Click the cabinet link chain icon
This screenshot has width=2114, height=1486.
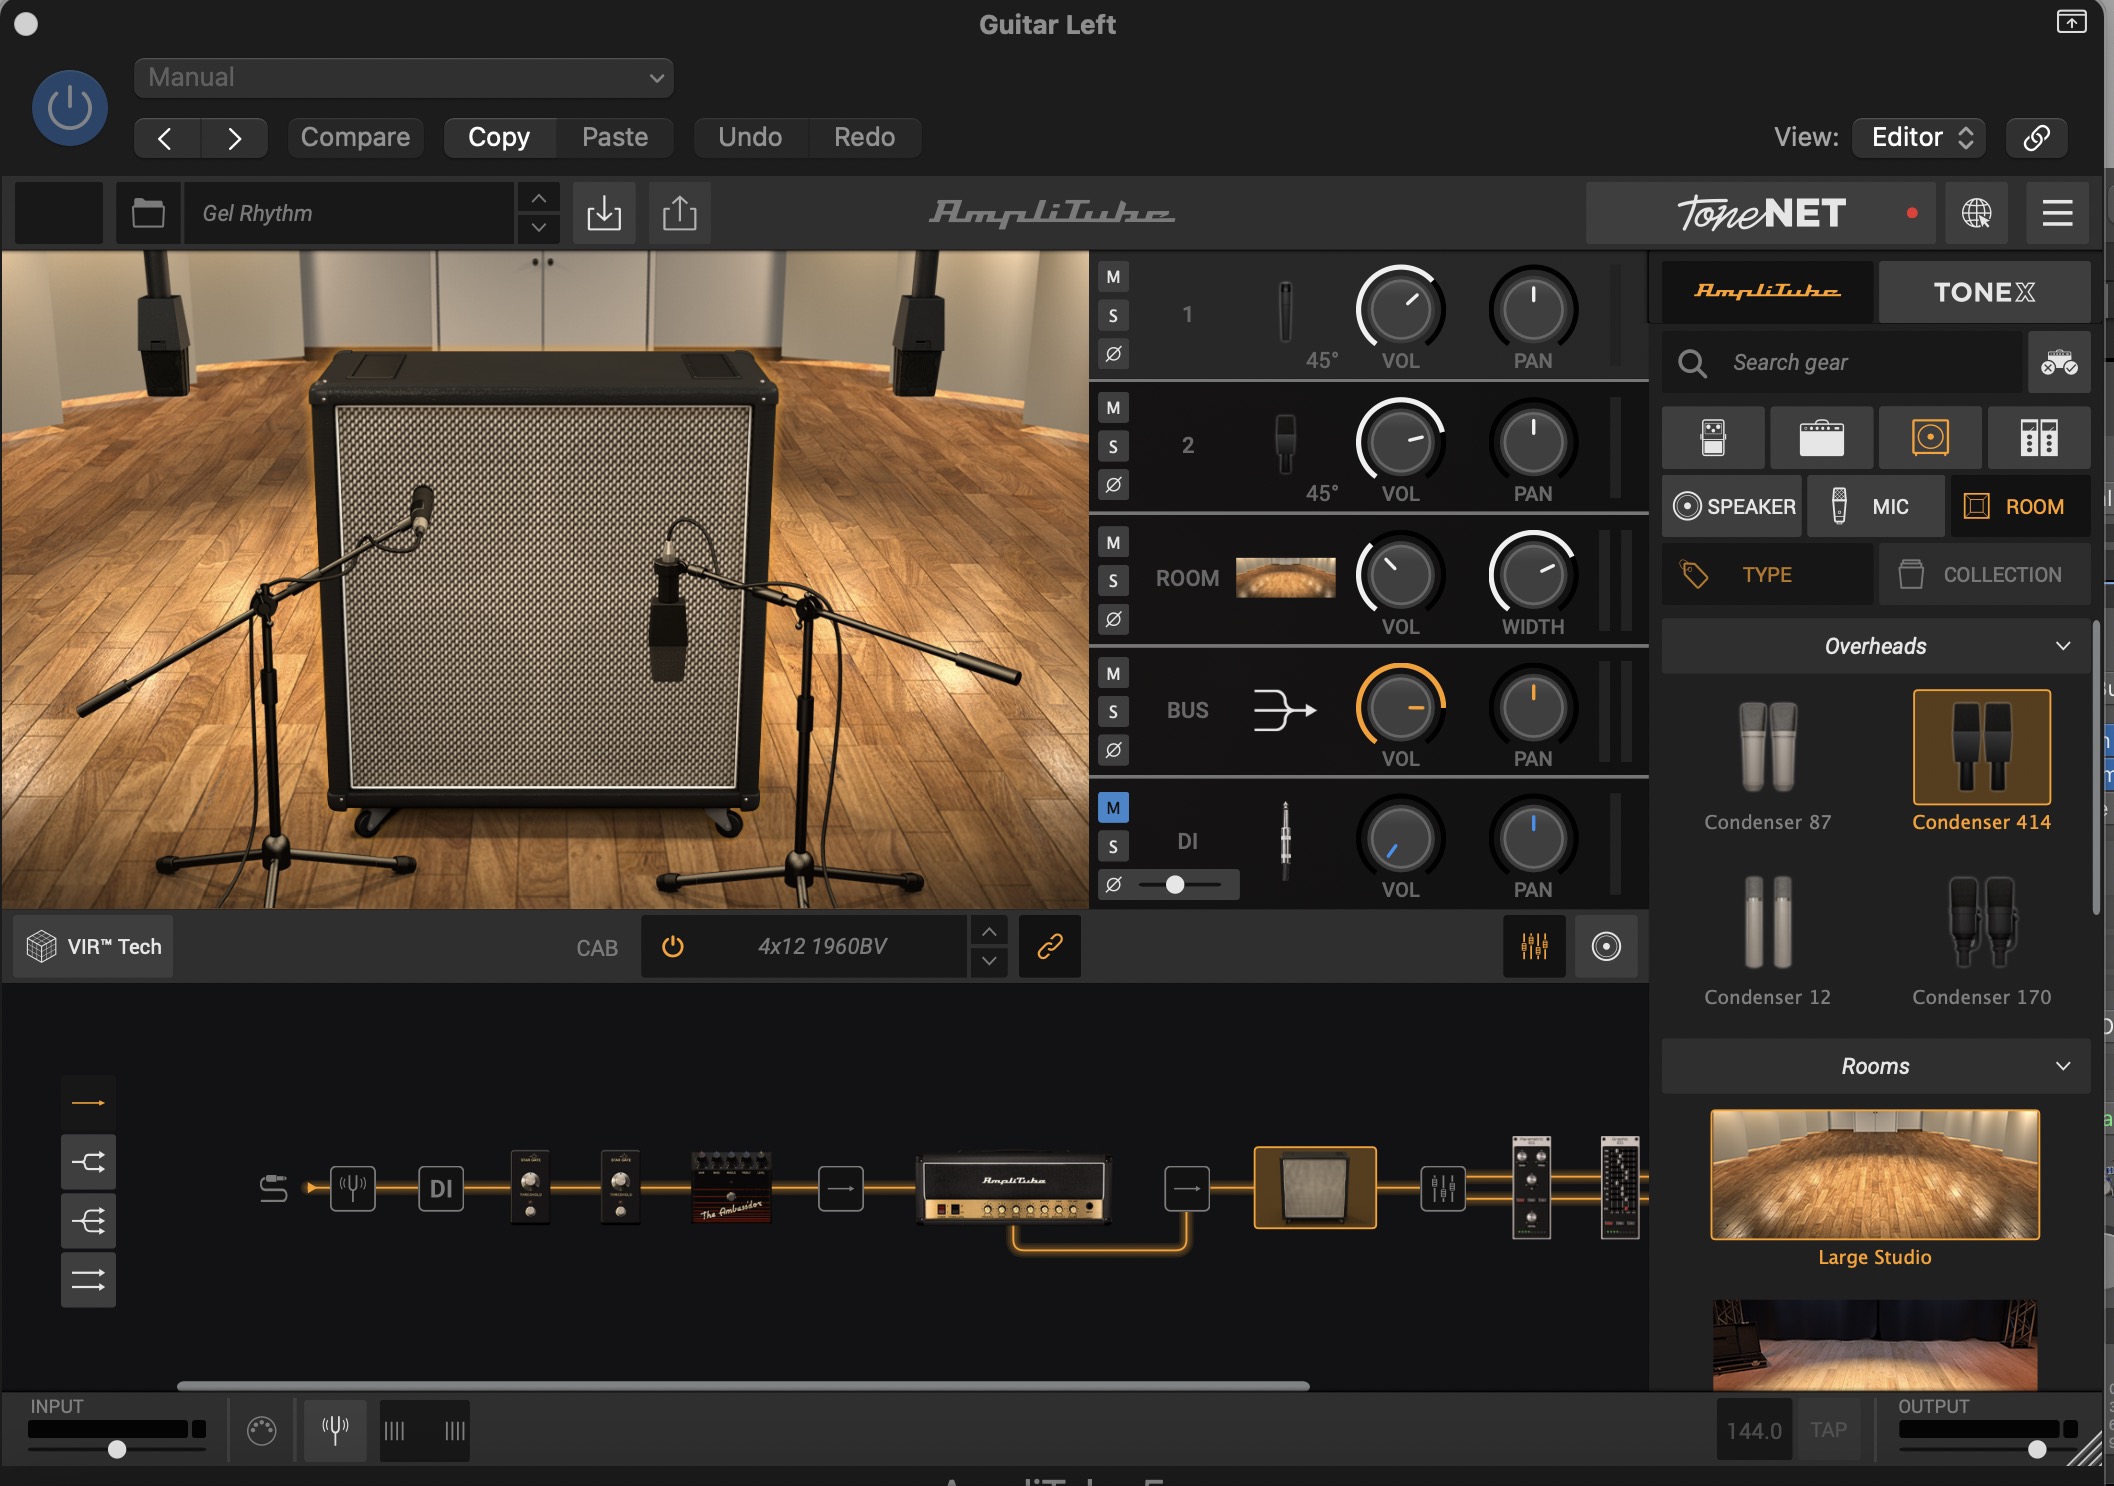pos(1049,946)
